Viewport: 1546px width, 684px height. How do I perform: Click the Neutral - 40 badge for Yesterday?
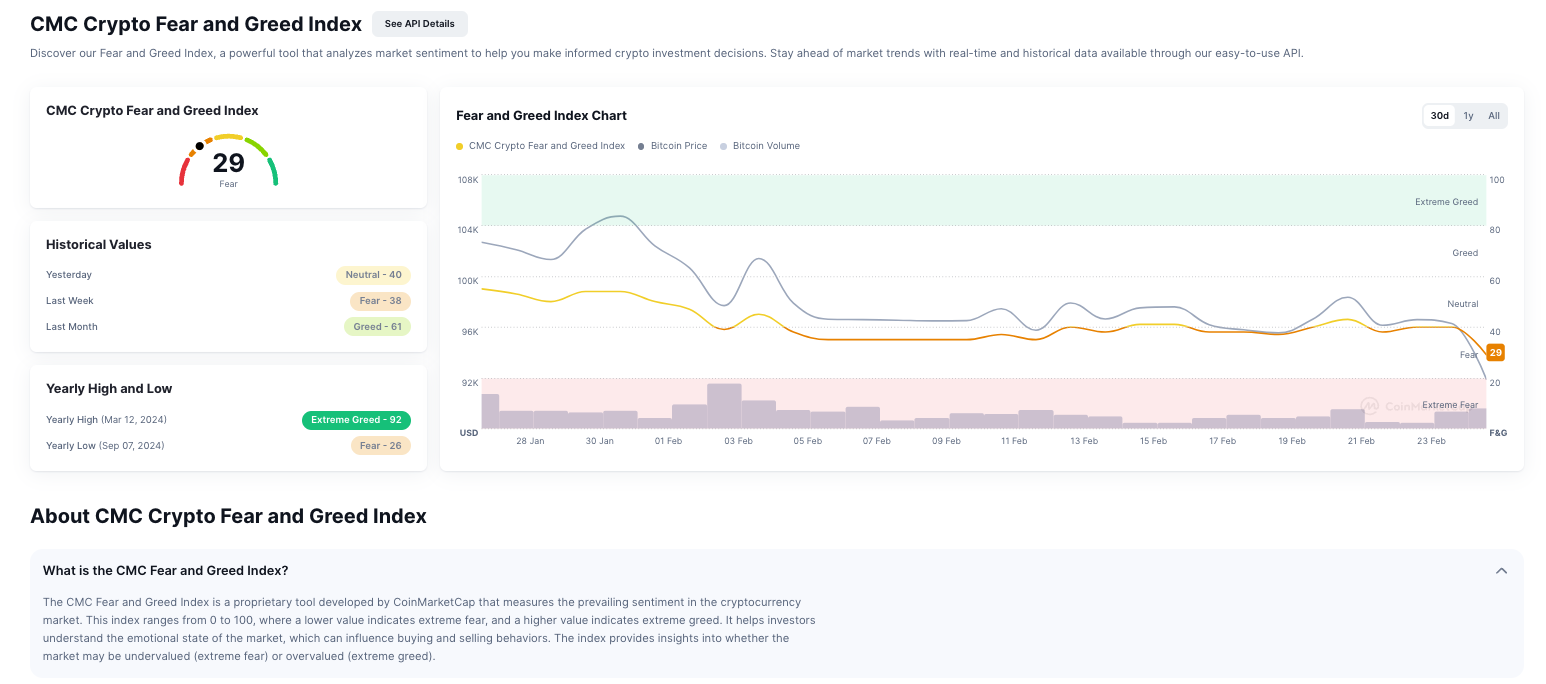tap(373, 275)
